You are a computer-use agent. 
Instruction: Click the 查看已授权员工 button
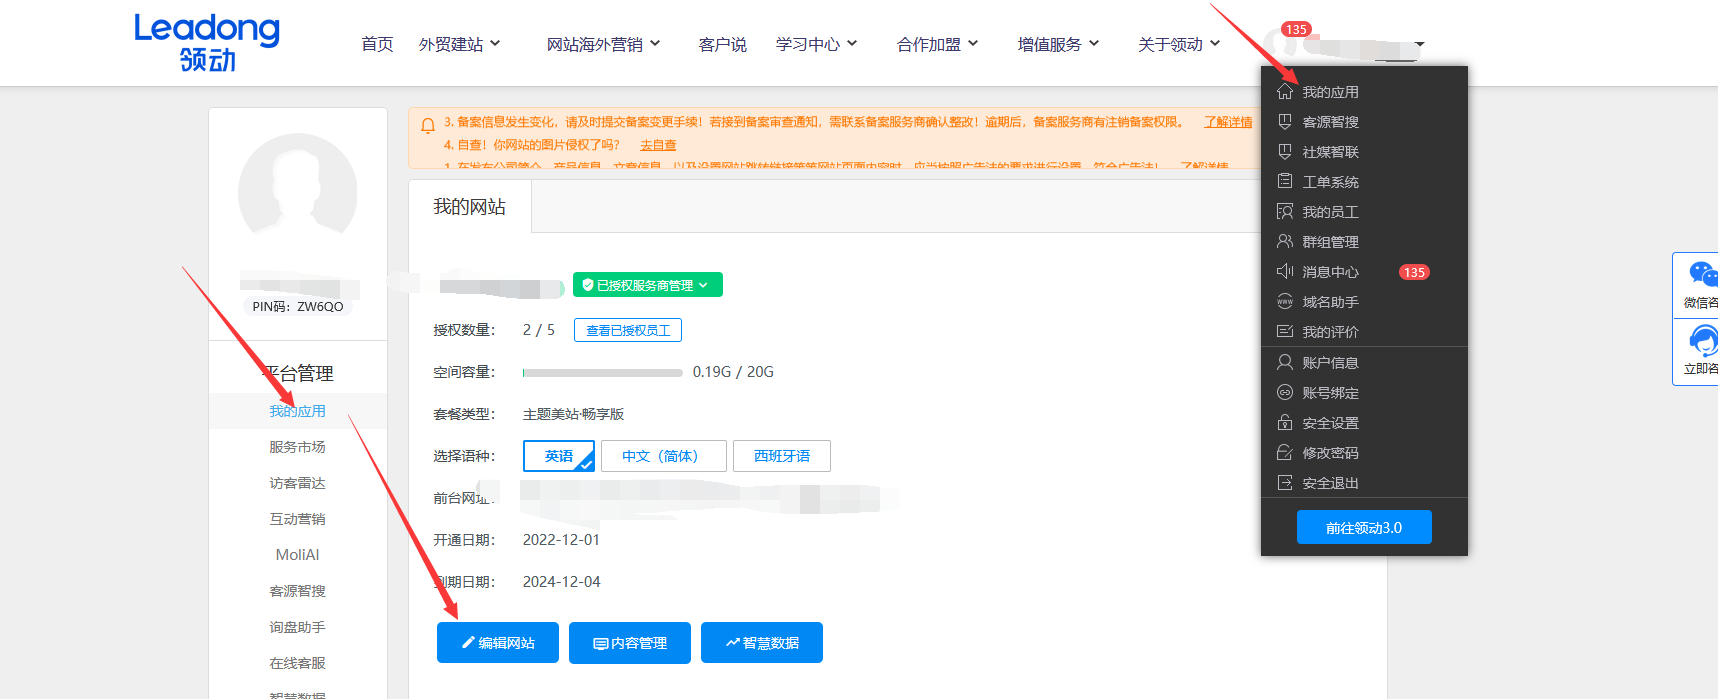(x=628, y=330)
